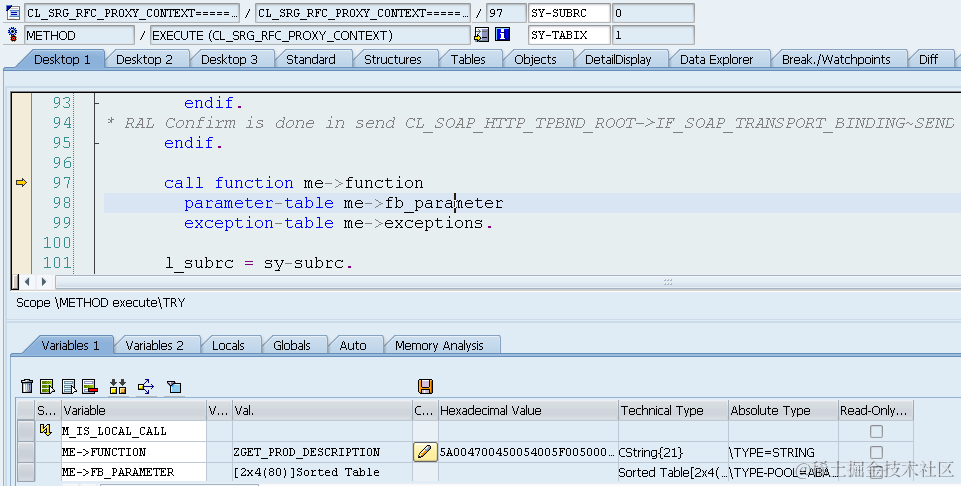The width and height of the screenshot is (961, 486).
Task: Click the navigate icon beside the EXECUTE field
Action: click(x=482, y=35)
